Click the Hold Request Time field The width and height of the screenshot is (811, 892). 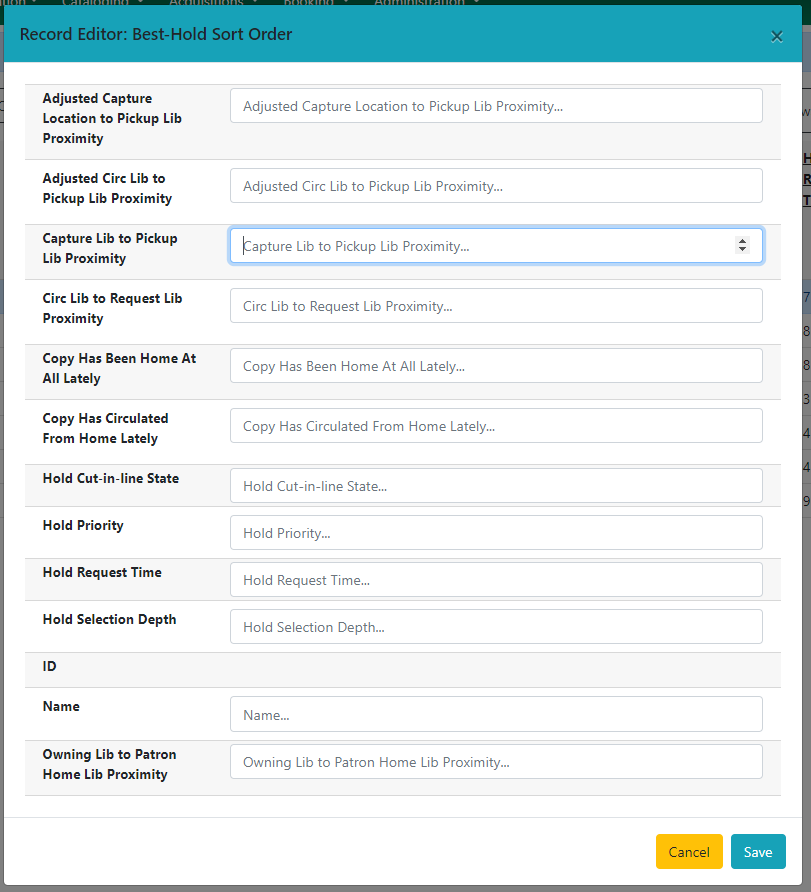click(x=495, y=579)
